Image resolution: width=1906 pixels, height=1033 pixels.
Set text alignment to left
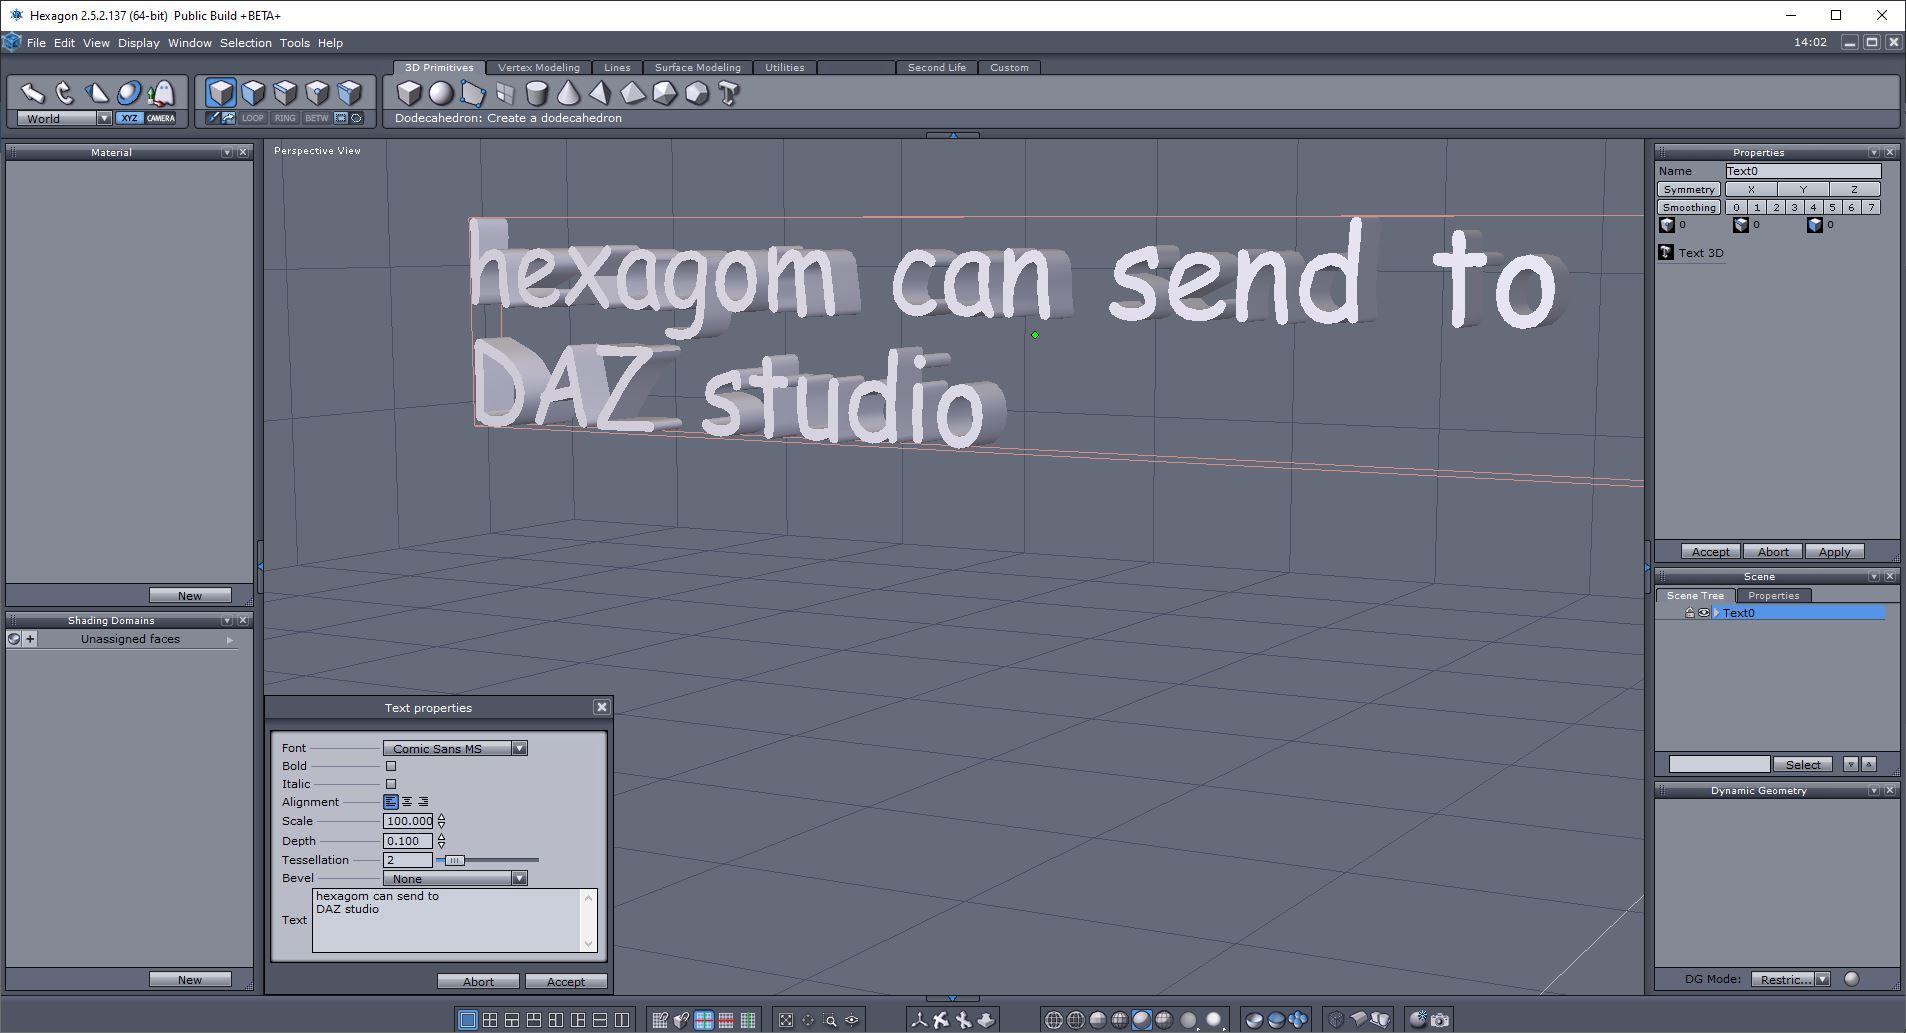[x=391, y=802]
